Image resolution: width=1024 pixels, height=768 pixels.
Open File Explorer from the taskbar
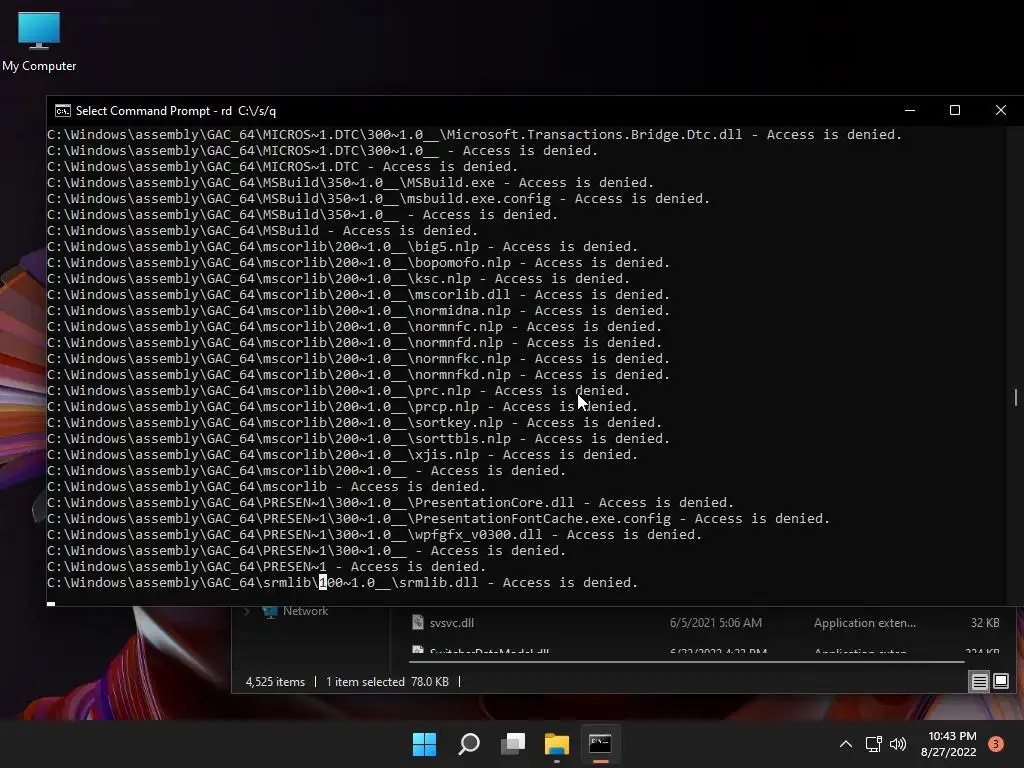pos(557,744)
